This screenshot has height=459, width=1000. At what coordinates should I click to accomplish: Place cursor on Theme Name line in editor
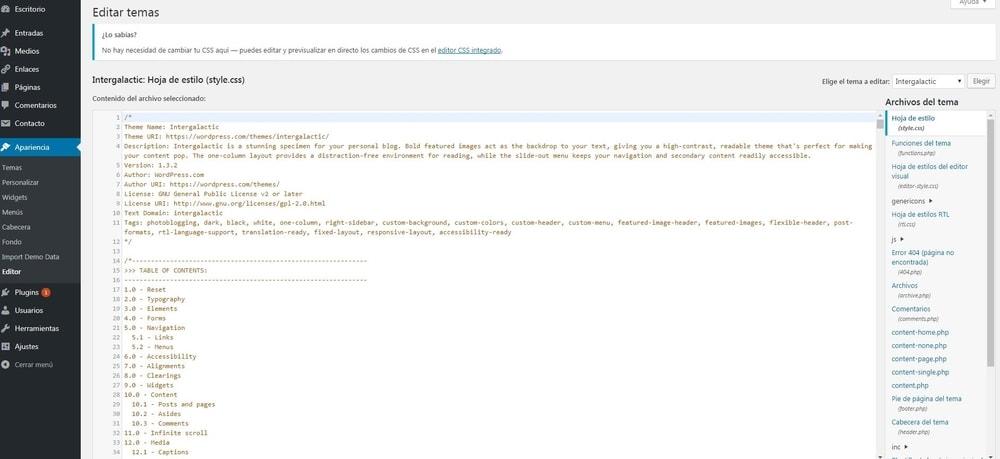click(172, 127)
